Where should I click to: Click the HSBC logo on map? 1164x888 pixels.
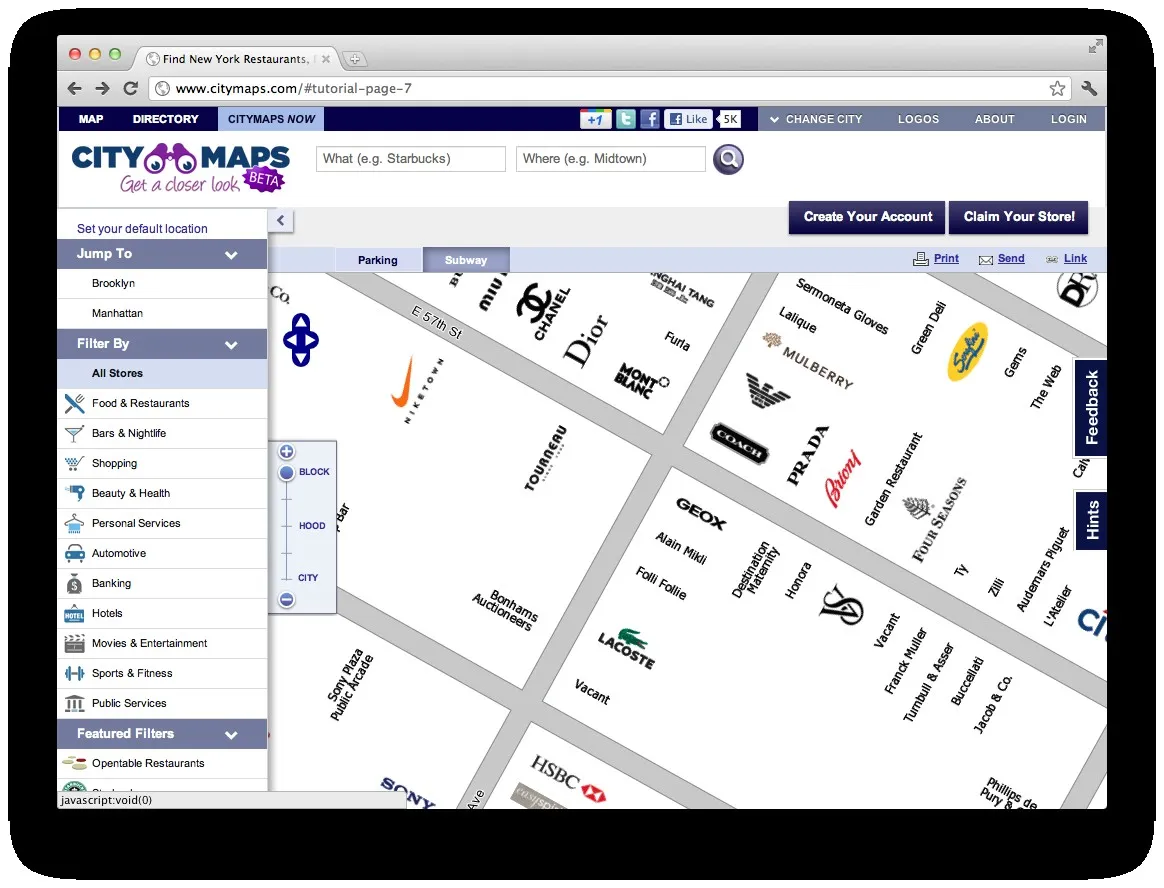[568, 779]
